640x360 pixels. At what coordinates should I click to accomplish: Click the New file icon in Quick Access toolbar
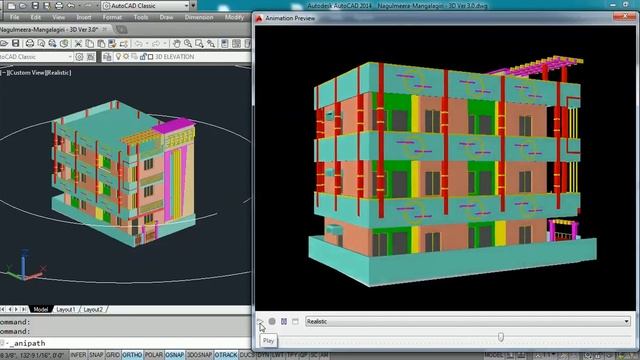(x=11, y=6)
